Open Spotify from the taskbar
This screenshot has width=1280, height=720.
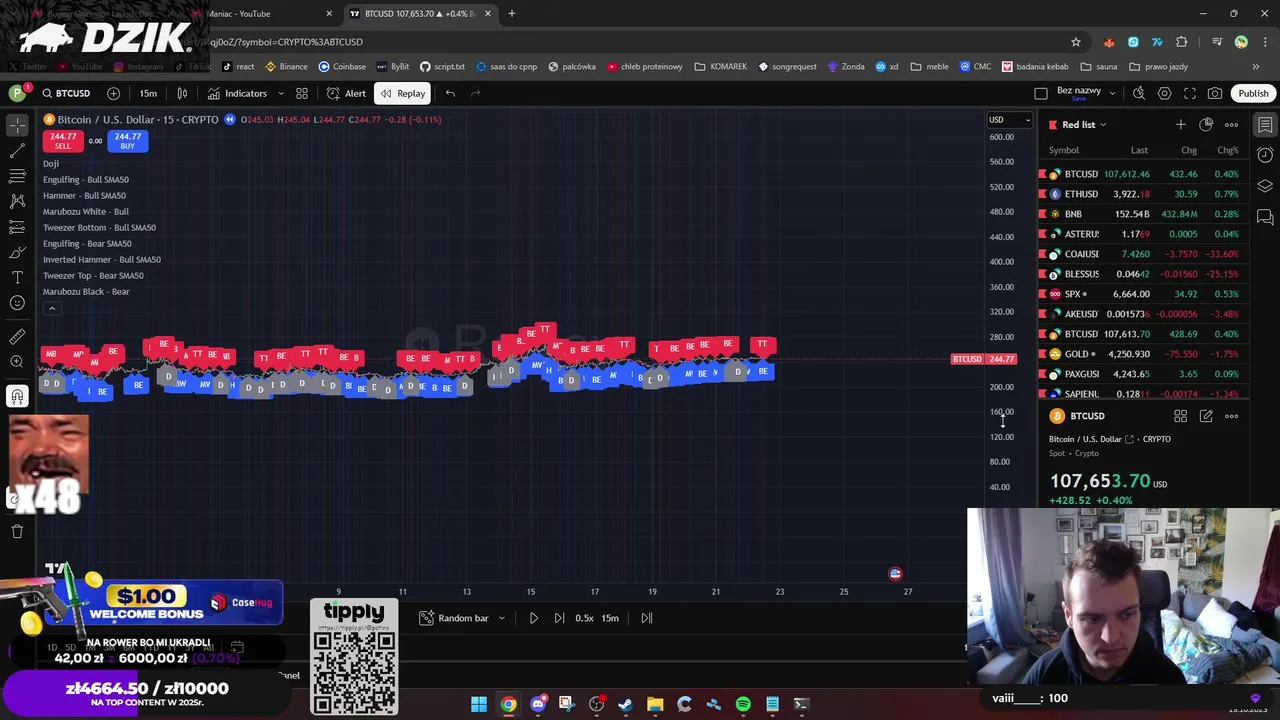pos(743,704)
